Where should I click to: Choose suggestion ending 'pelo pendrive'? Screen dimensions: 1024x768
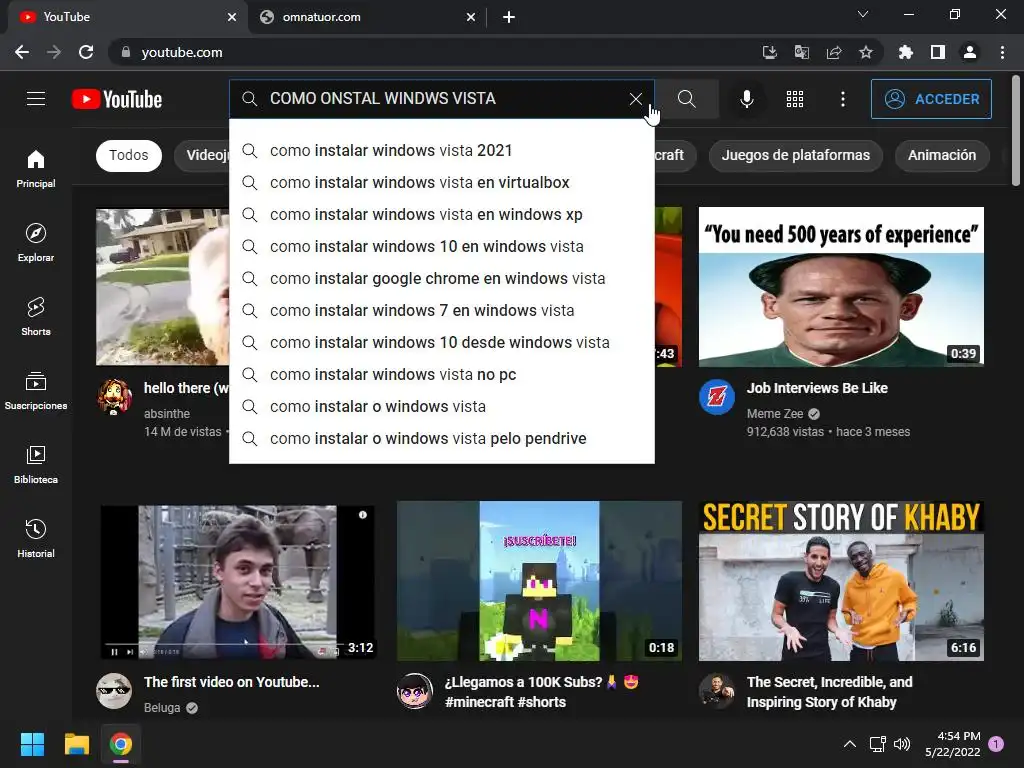pyautogui.click(x=441, y=438)
